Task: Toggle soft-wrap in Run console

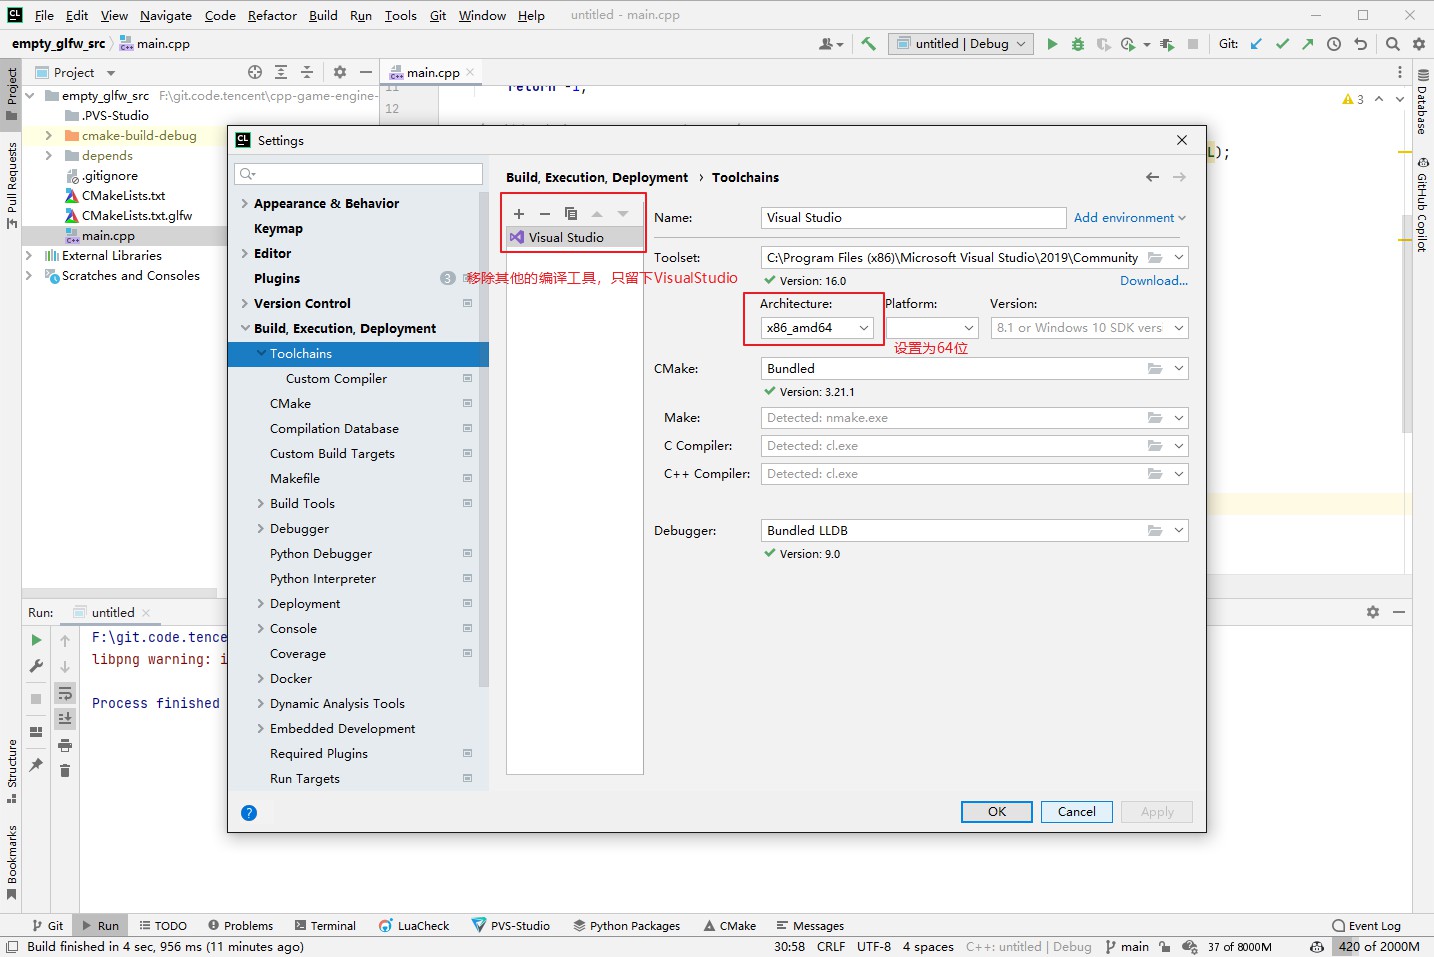Action: click(65, 693)
